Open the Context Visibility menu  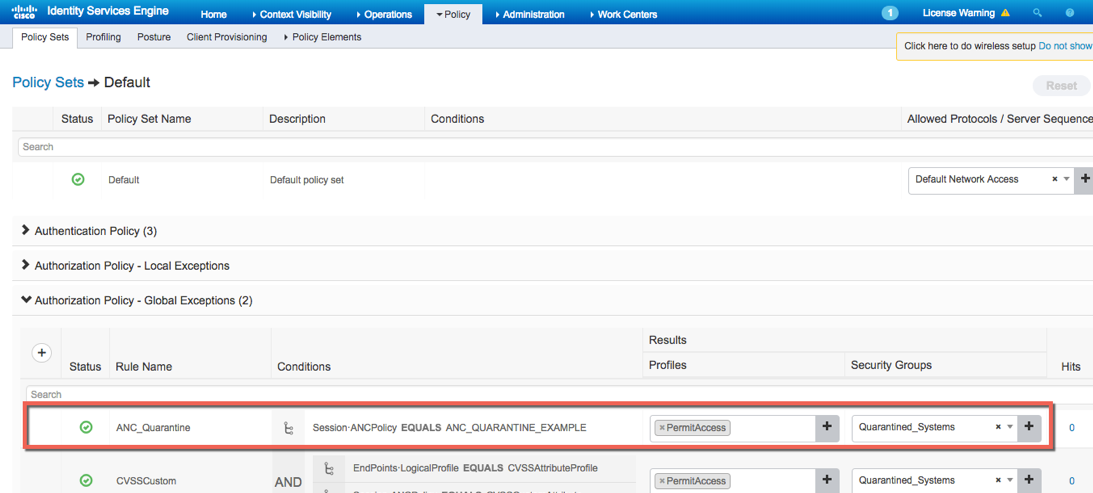(291, 14)
